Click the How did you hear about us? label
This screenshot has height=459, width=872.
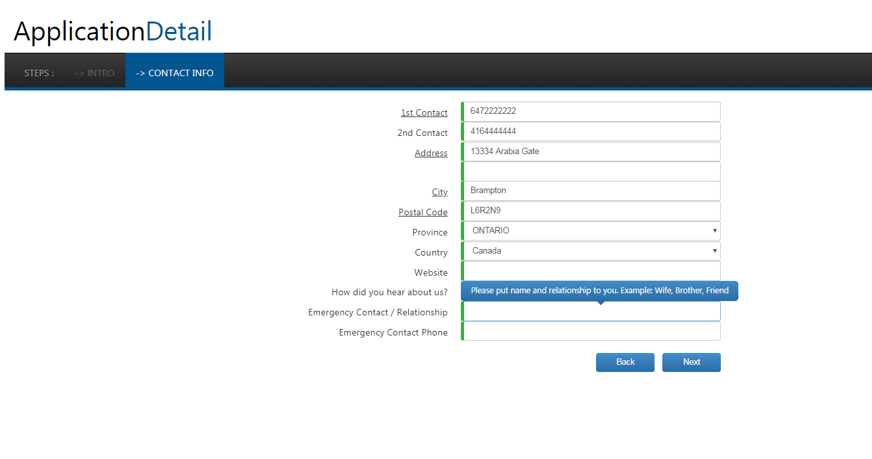point(389,292)
